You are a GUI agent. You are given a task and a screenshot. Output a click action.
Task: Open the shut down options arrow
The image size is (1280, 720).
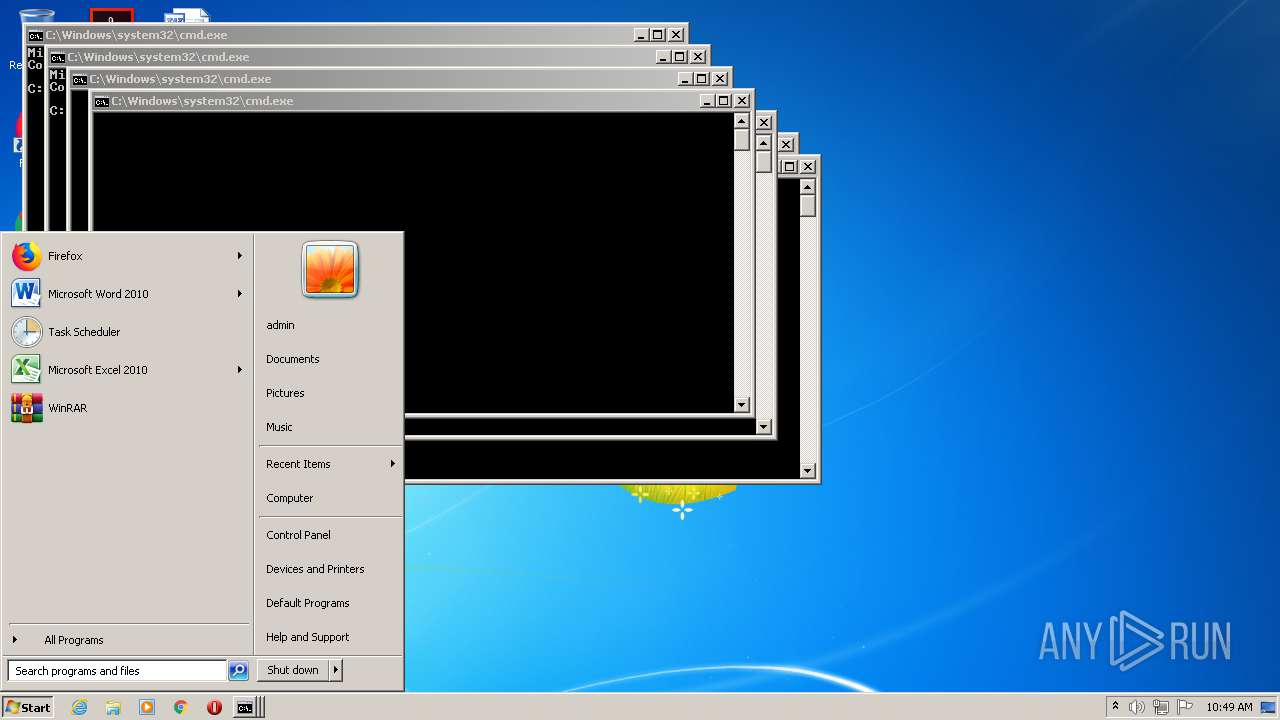coord(336,670)
